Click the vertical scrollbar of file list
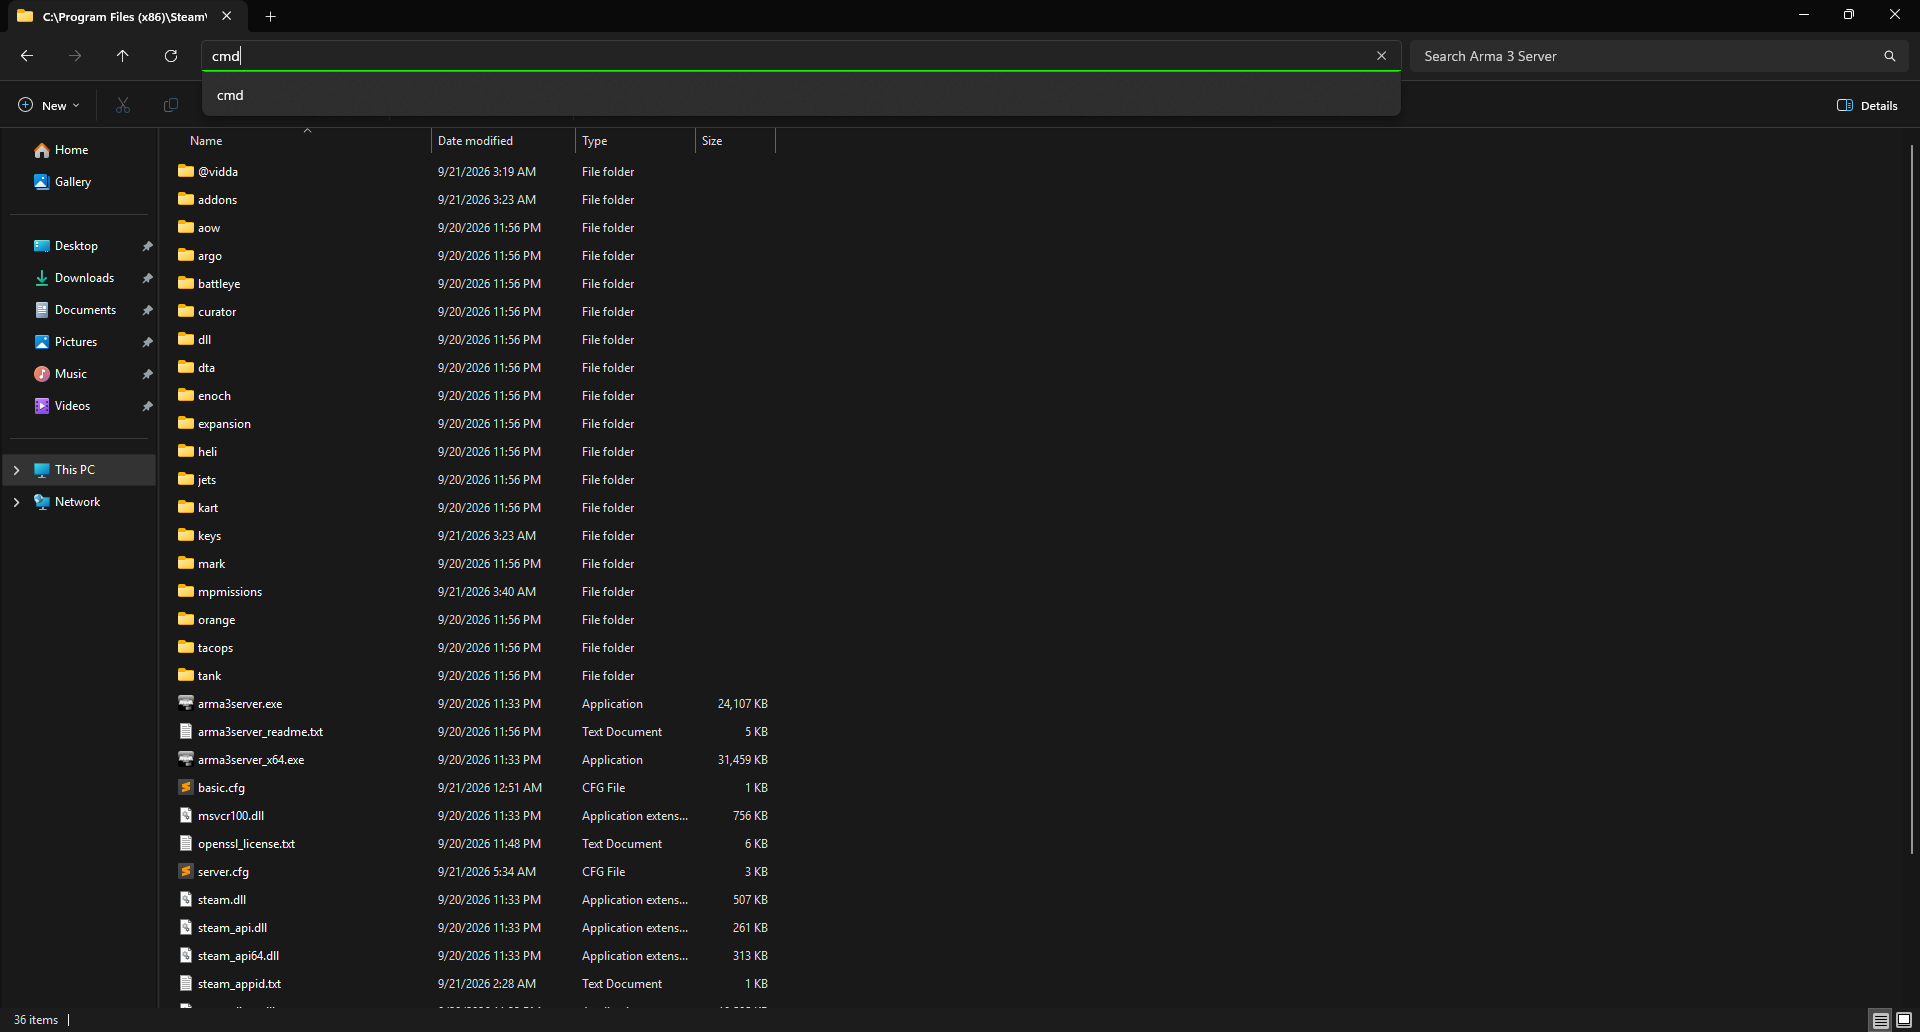1920x1032 pixels. pos(1911,500)
